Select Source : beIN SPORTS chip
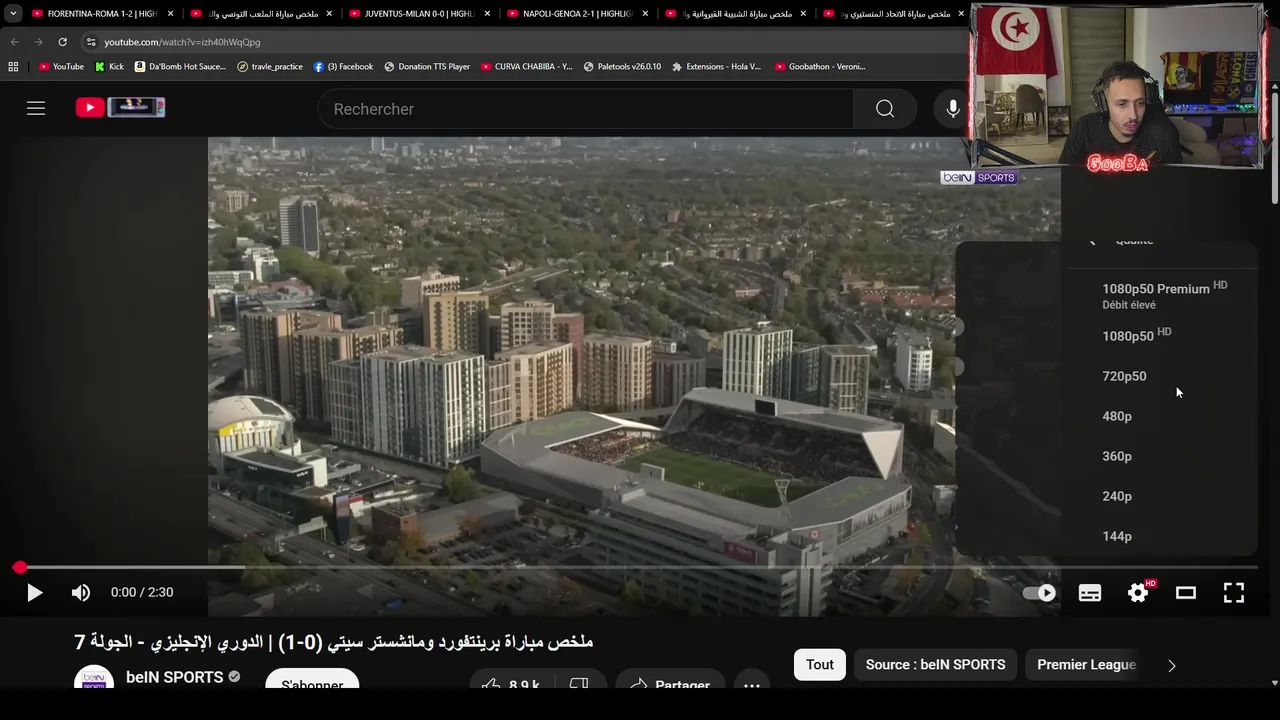Image resolution: width=1280 pixels, height=720 pixels. tap(935, 665)
